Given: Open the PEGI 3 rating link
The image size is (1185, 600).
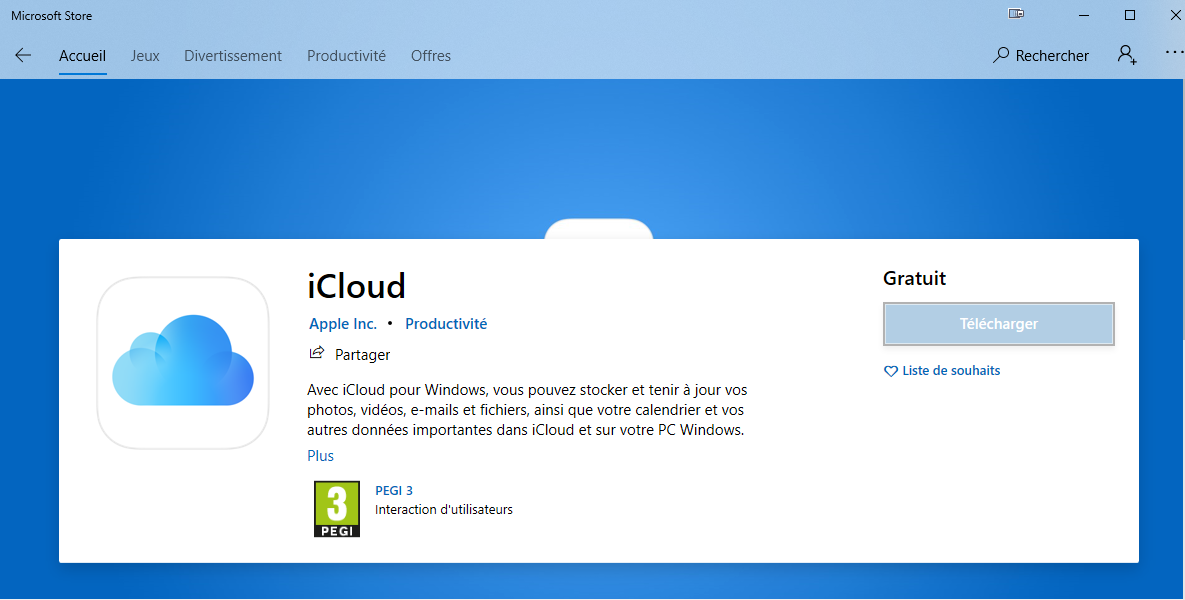Looking at the screenshot, I should tap(394, 490).
